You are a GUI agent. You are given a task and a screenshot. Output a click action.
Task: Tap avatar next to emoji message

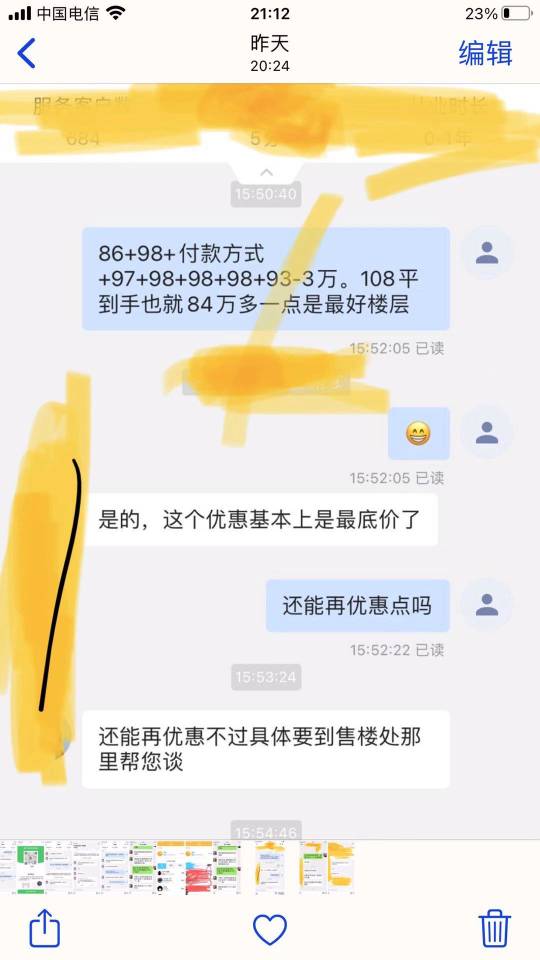click(487, 432)
